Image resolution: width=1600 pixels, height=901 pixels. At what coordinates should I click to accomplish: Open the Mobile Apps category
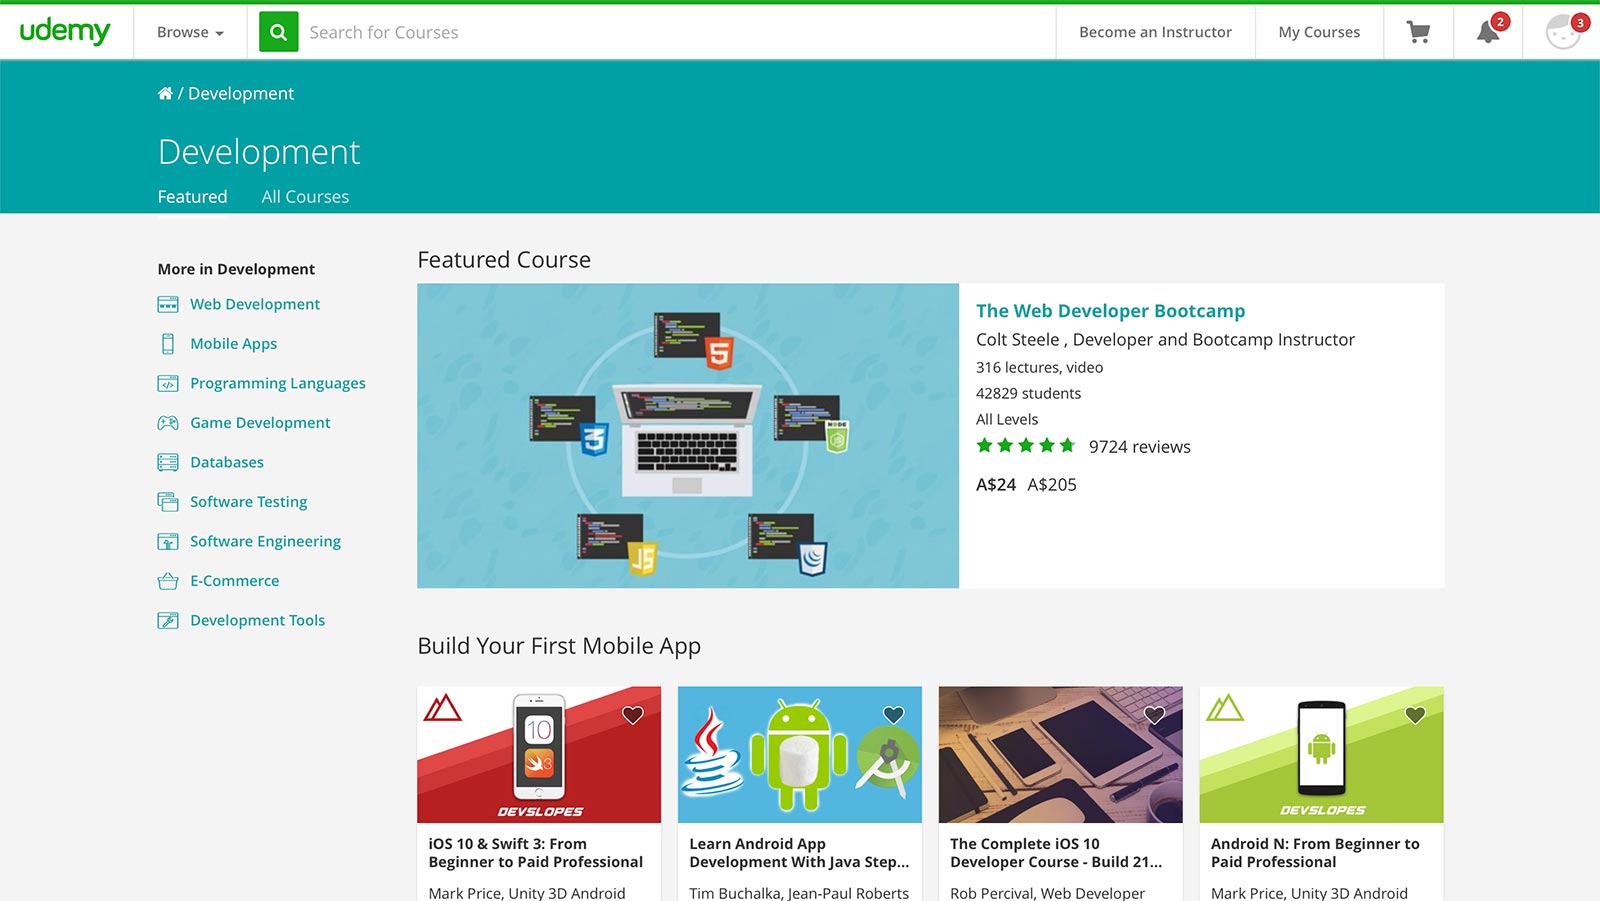(233, 344)
